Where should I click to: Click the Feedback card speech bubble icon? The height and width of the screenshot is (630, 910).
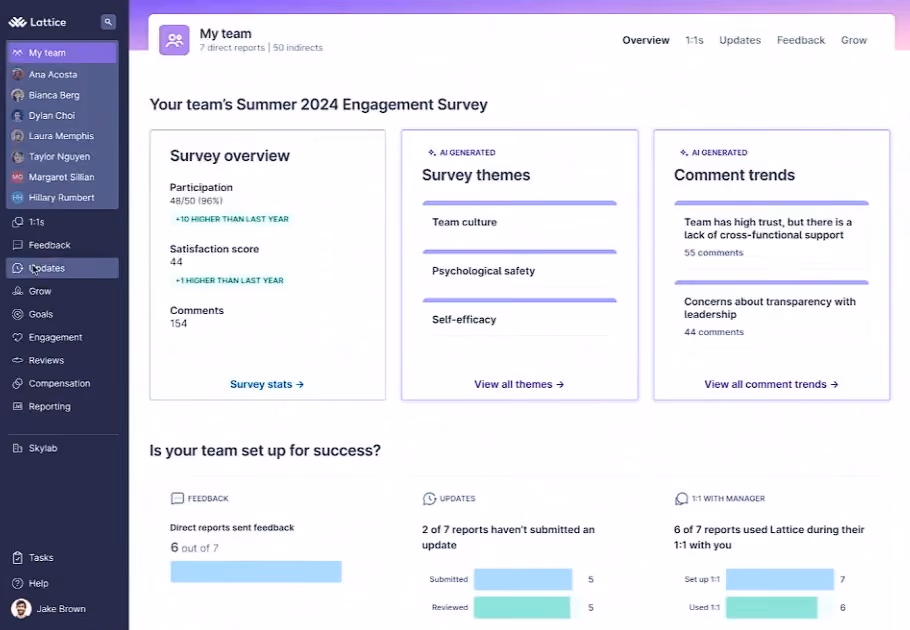point(178,498)
